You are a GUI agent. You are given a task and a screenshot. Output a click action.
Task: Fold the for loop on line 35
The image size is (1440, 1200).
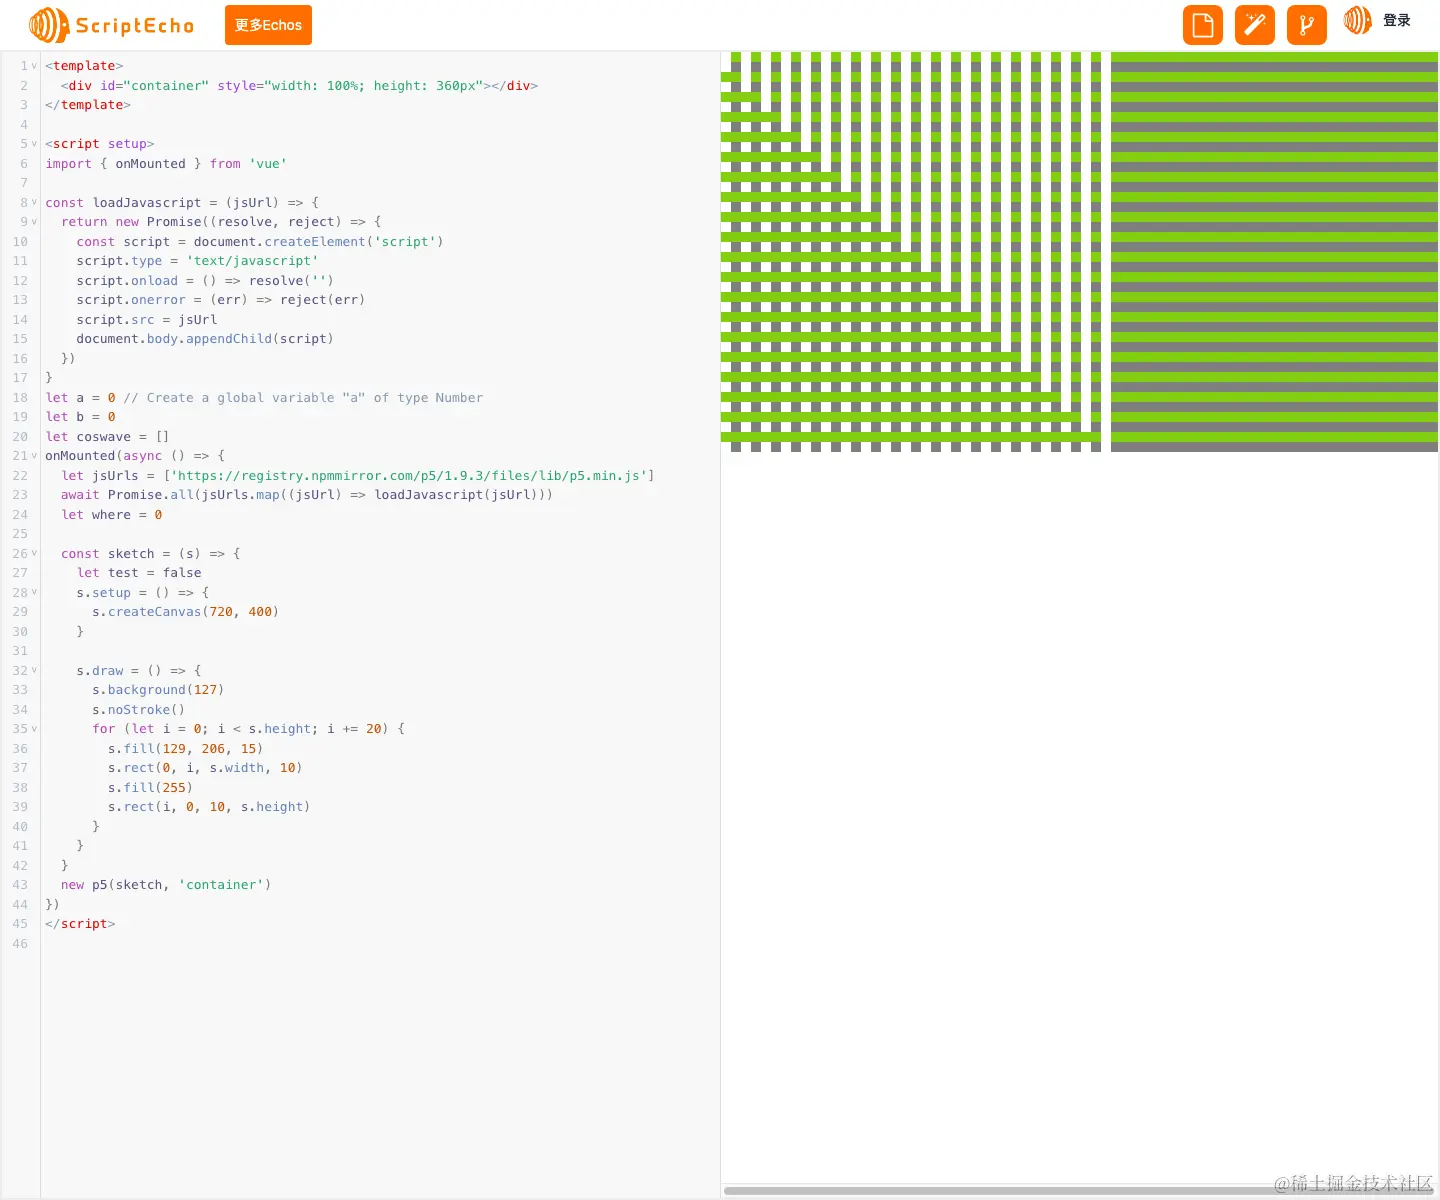[34, 729]
